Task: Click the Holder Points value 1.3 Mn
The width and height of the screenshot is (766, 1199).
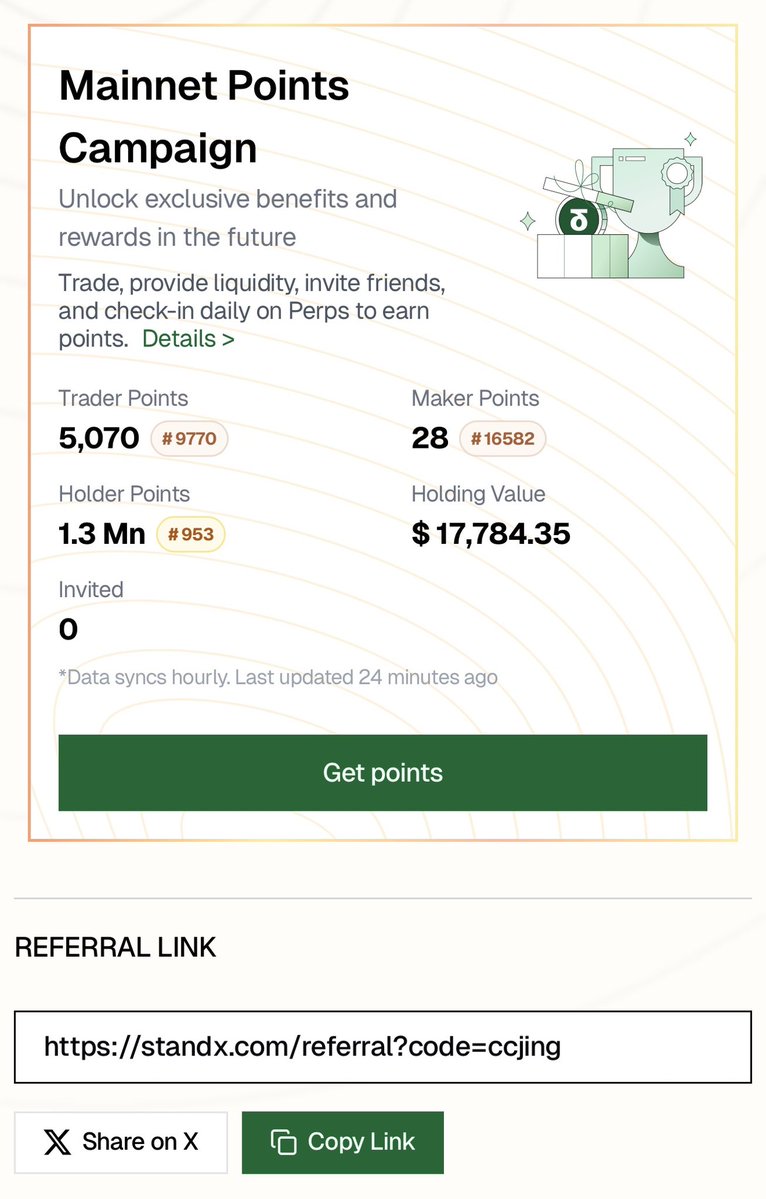Action: click(102, 534)
